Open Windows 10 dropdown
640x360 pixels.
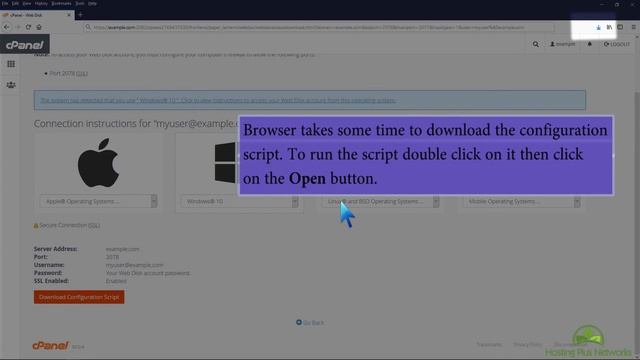[240, 201]
